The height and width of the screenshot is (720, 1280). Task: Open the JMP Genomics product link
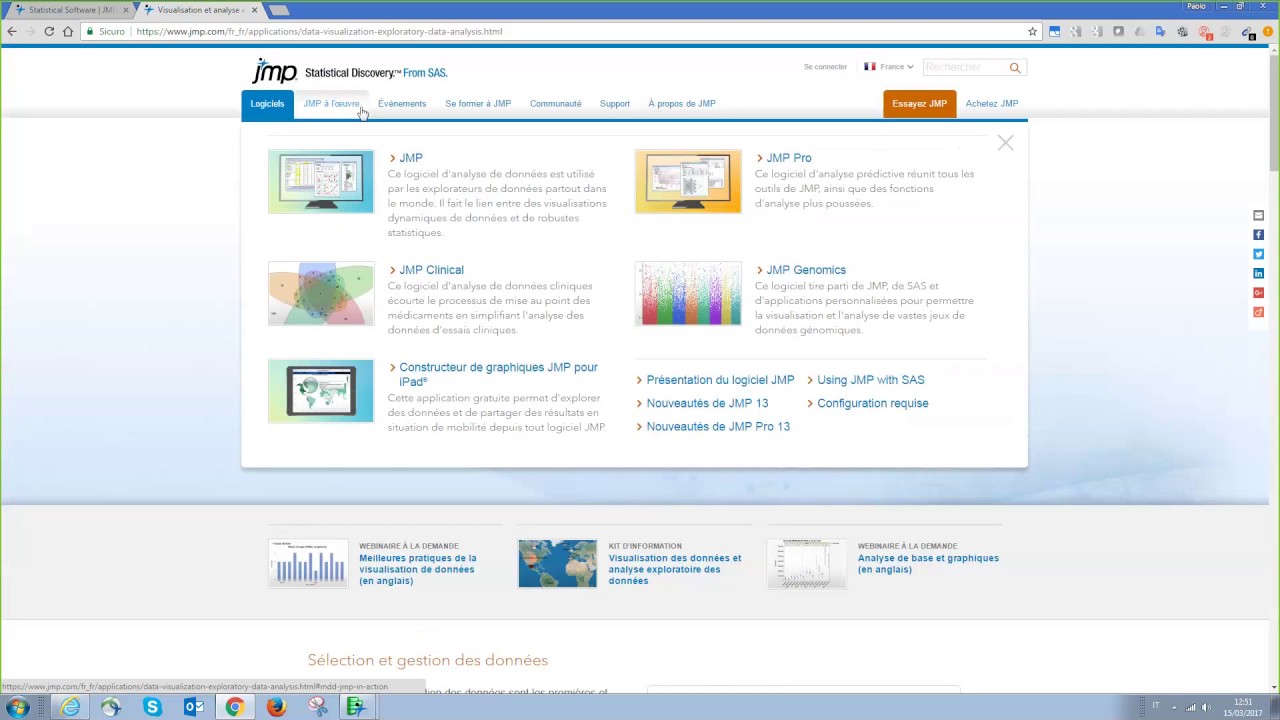pyautogui.click(x=805, y=270)
